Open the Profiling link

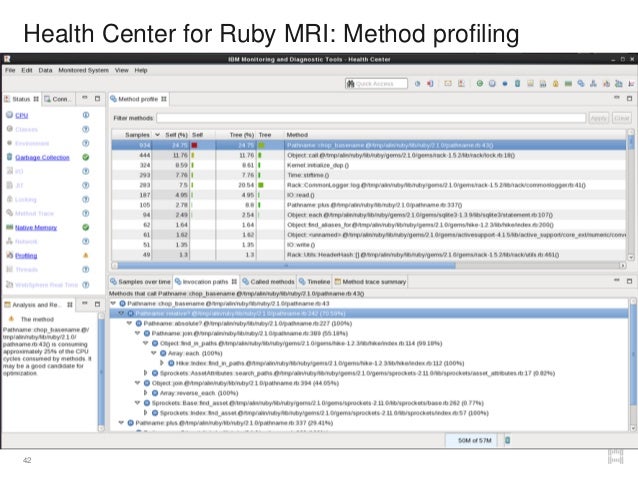pos(26,256)
